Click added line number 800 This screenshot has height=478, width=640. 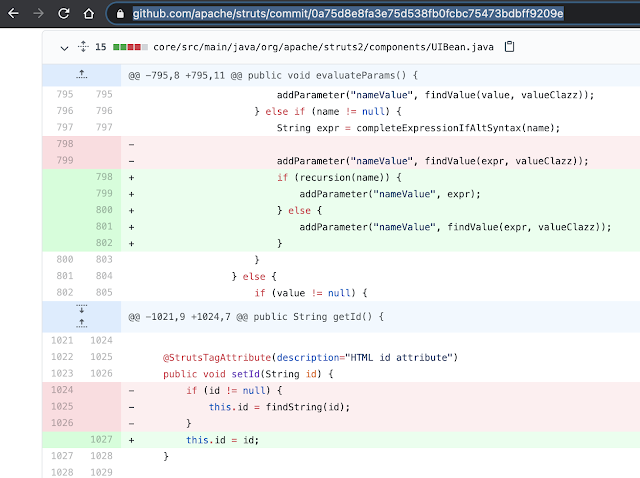[104, 210]
